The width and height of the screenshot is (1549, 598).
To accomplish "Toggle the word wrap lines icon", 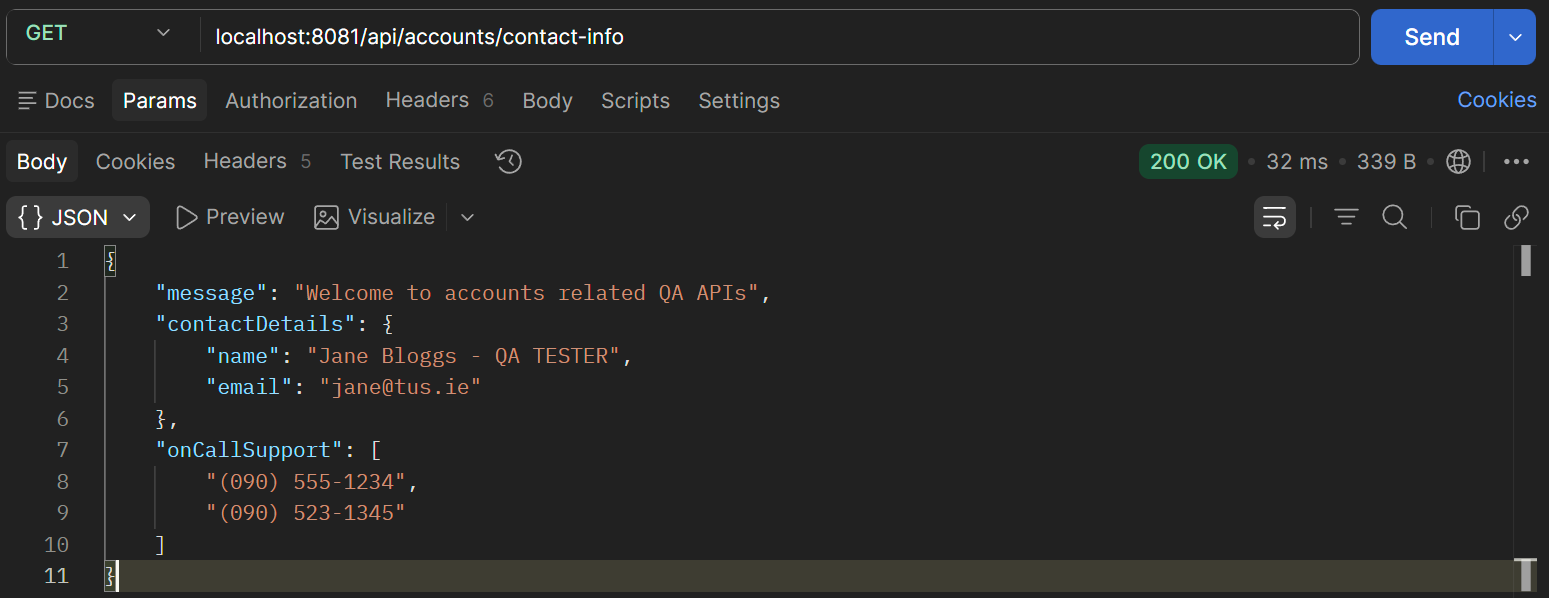I will [x=1275, y=217].
